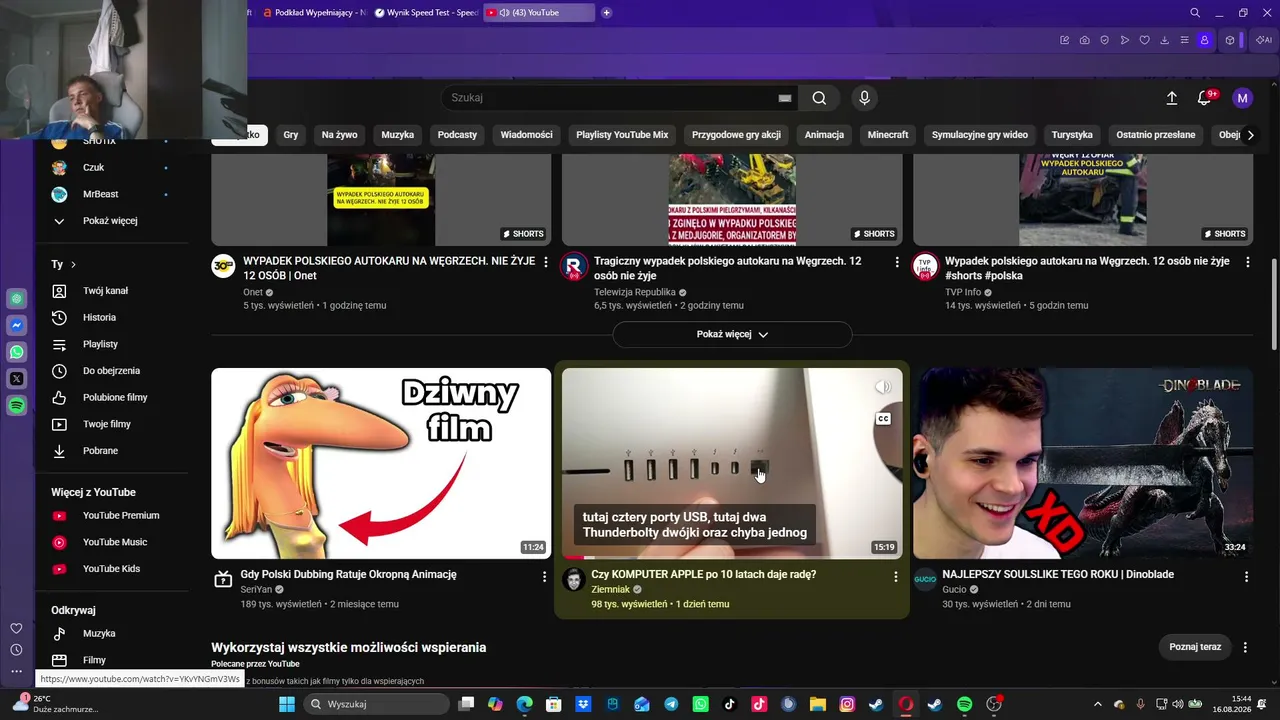Screen dimensions: 1280x720
Task: Toggle captions on the Apple video preview
Action: pos(883,419)
